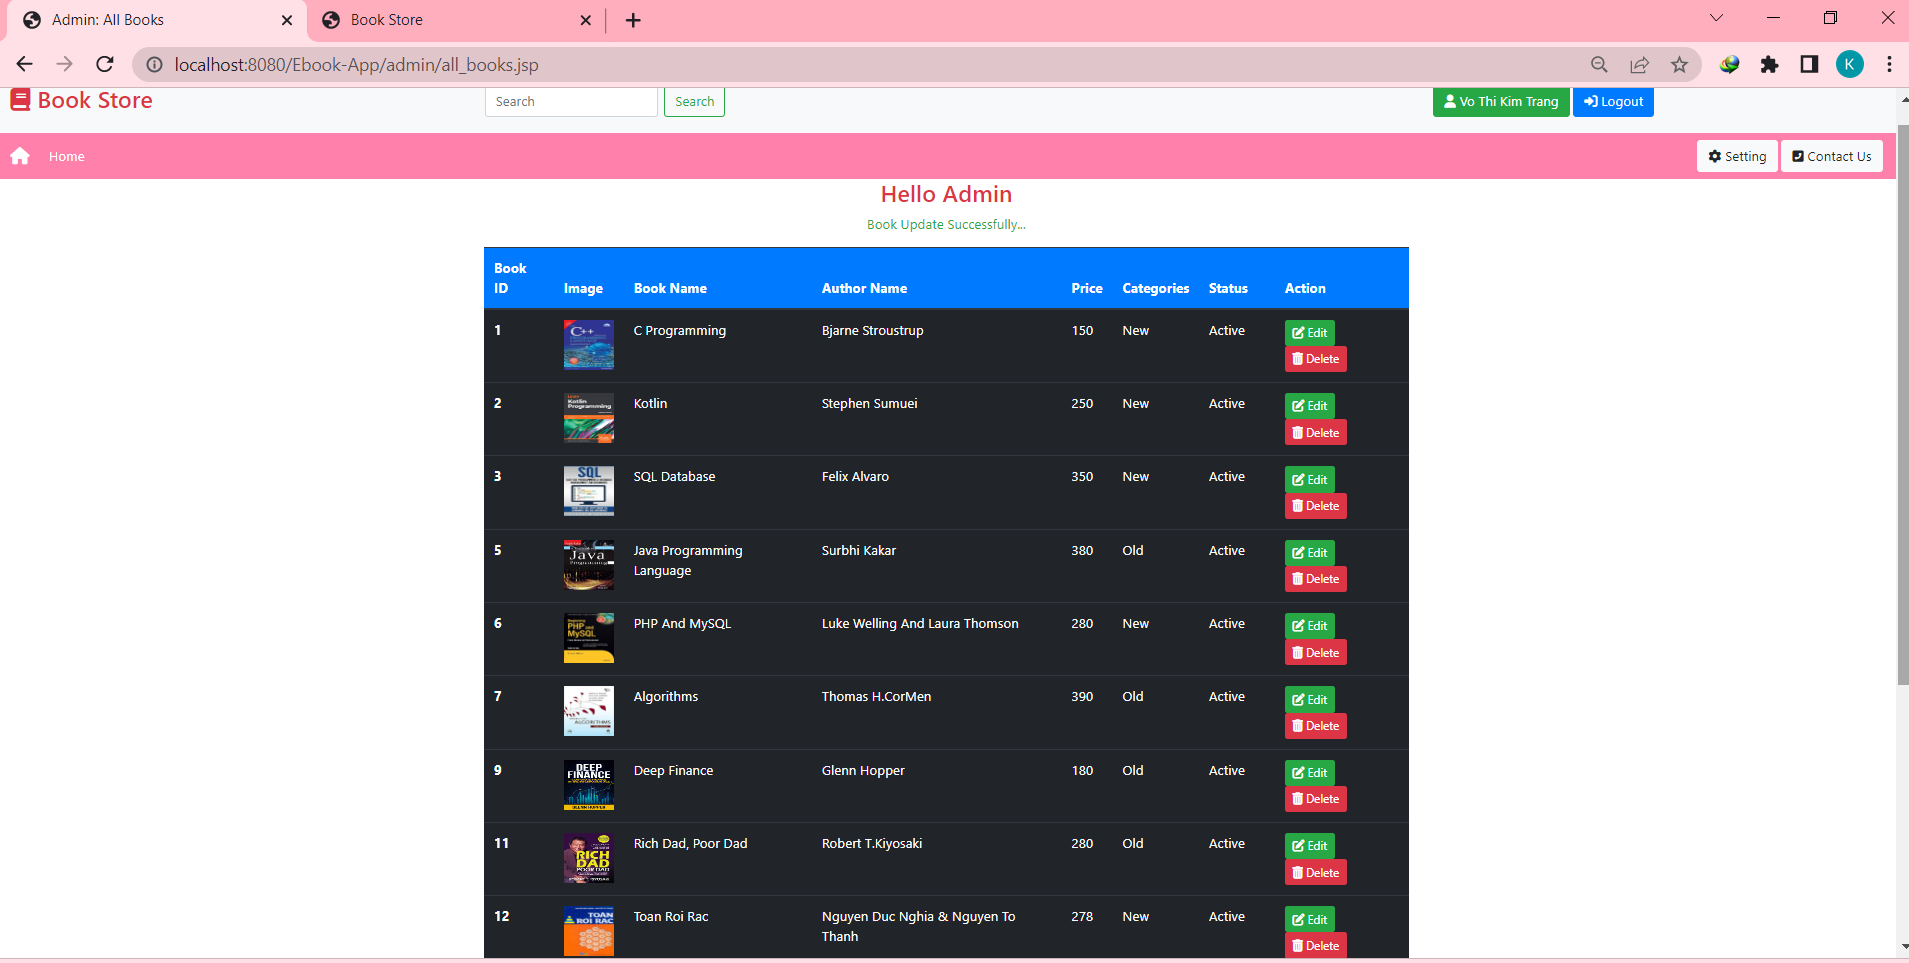Click the Book Store logo icon
The width and height of the screenshot is (1909, 963).
[20, 100]
